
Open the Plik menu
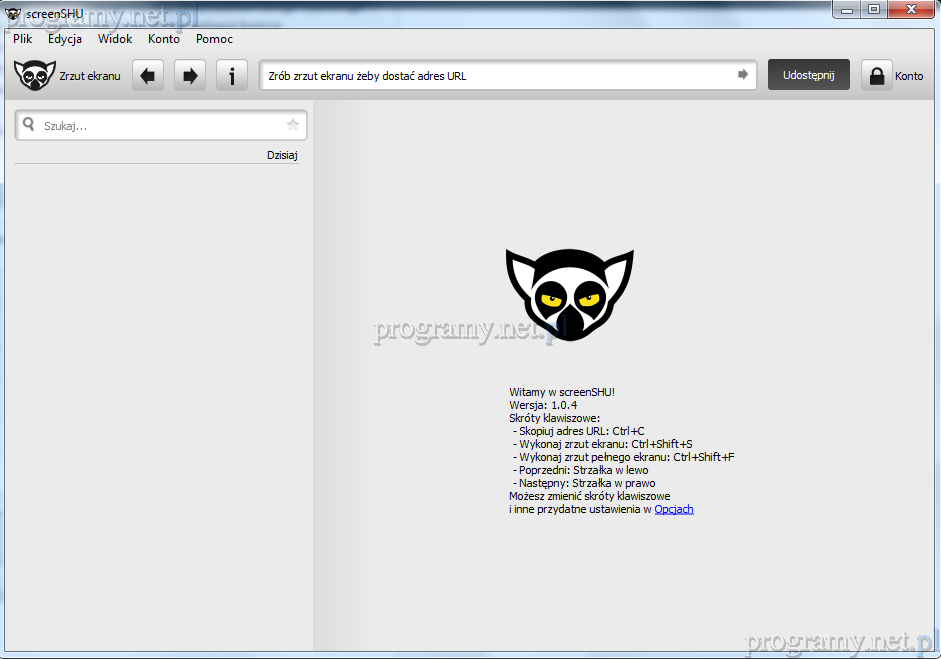[23, 39]
